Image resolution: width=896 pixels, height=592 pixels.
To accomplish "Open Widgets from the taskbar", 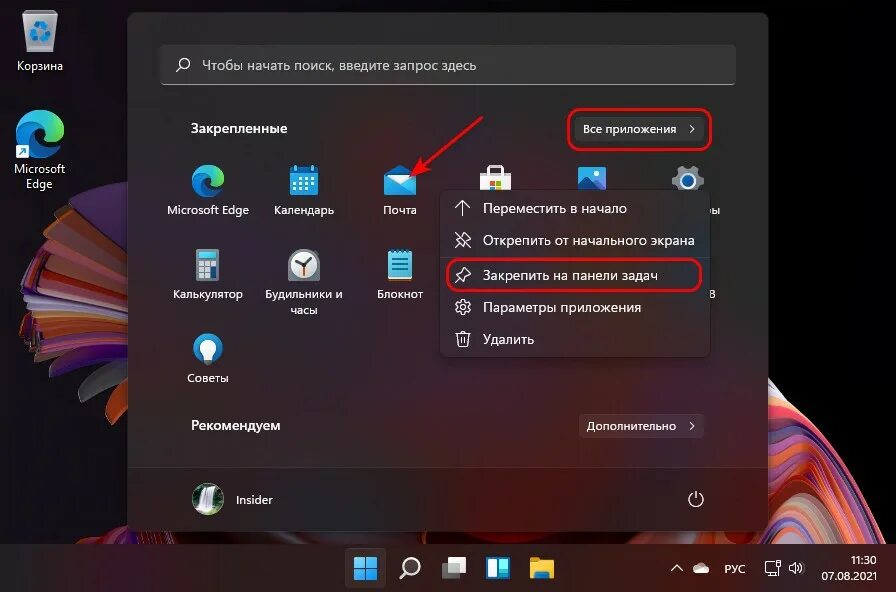I will point(498,568).
